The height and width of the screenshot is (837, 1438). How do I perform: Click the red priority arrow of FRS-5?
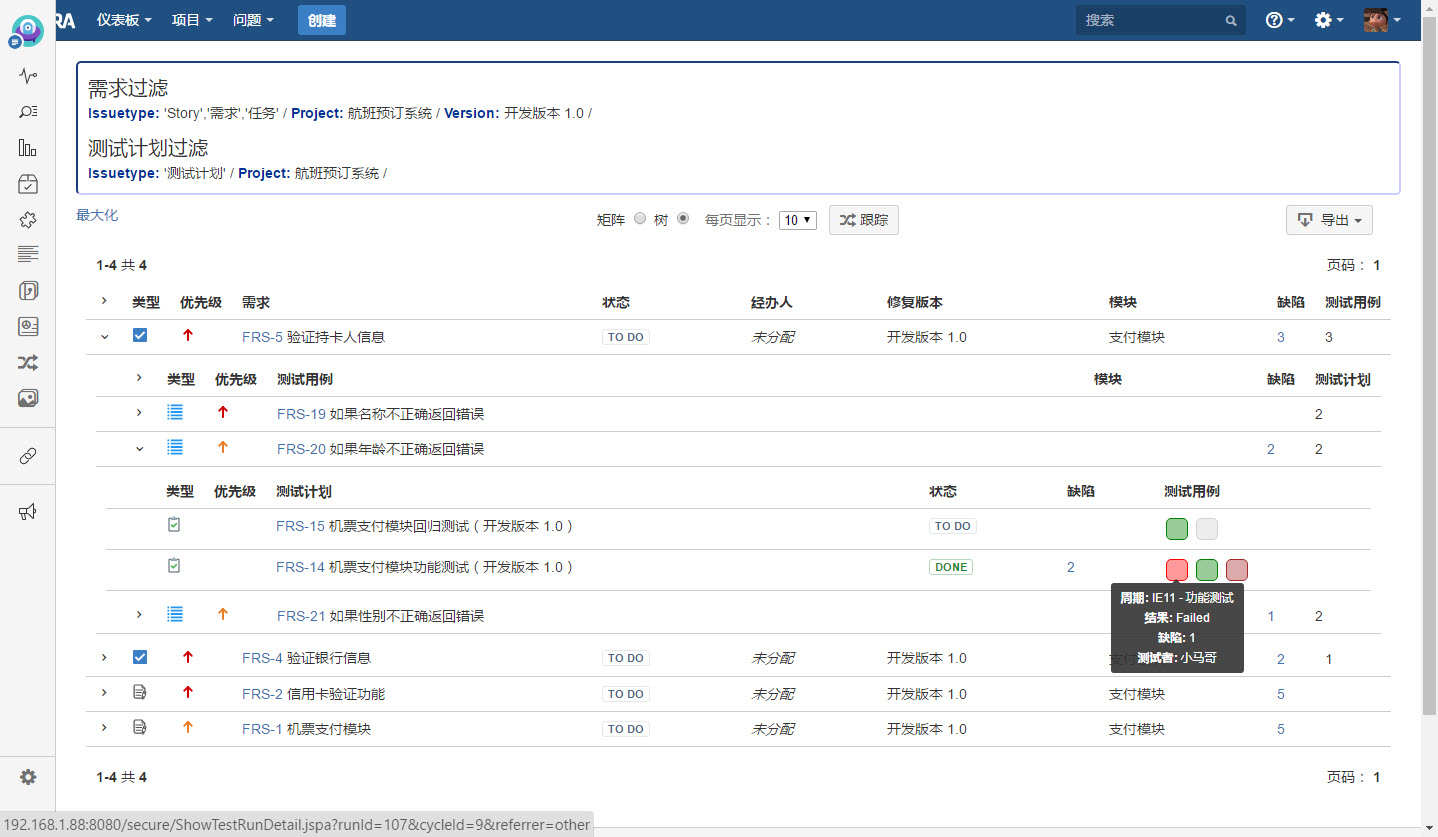[x=188, y=335]
